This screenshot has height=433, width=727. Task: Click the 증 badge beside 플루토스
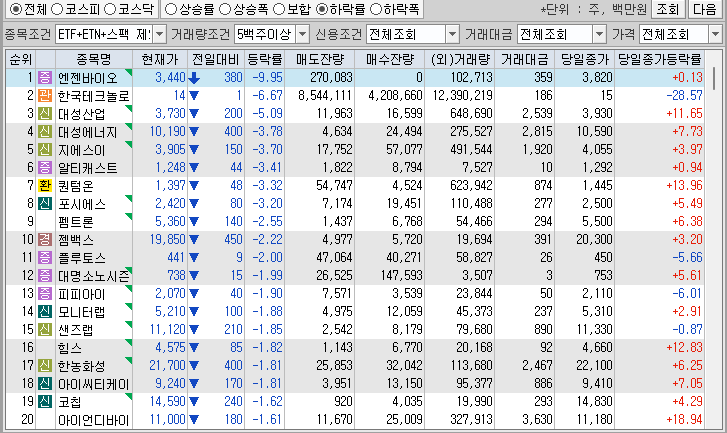45,257
